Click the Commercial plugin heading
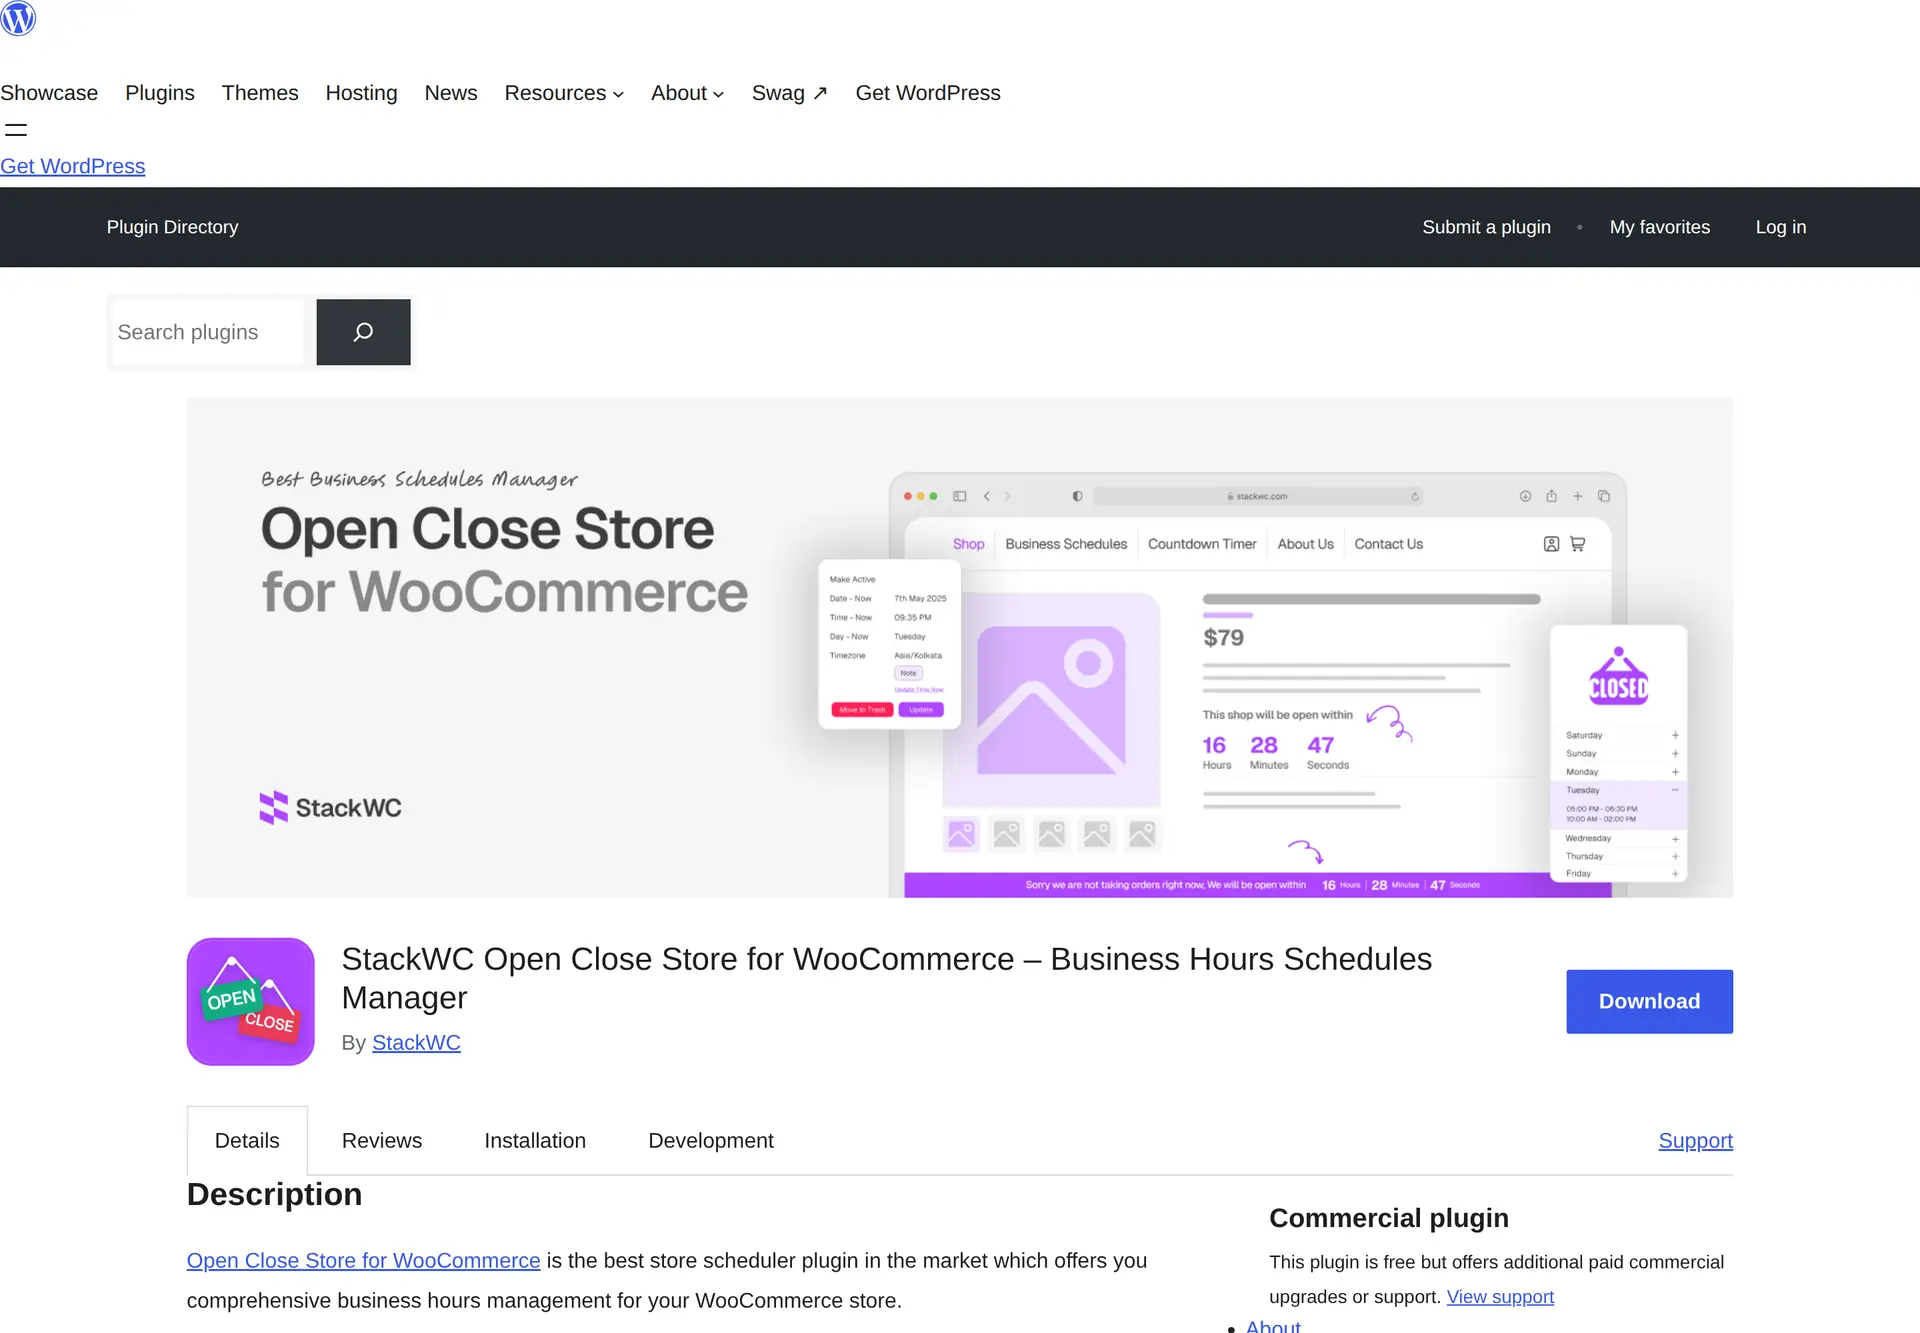The width and height of the screenshot is (1920, 1333). point(1389,1217)
